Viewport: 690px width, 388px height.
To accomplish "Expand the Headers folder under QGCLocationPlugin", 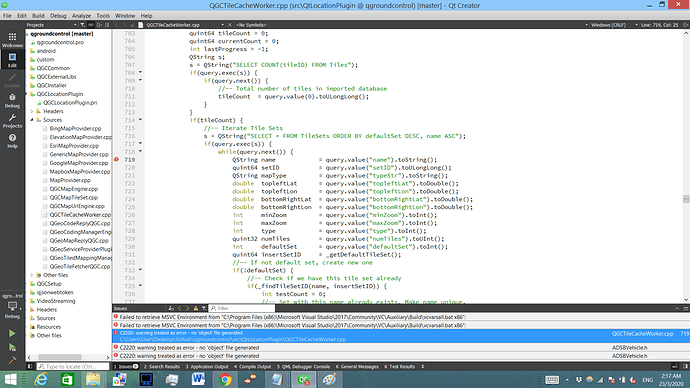I will click(x=32, y=111).
